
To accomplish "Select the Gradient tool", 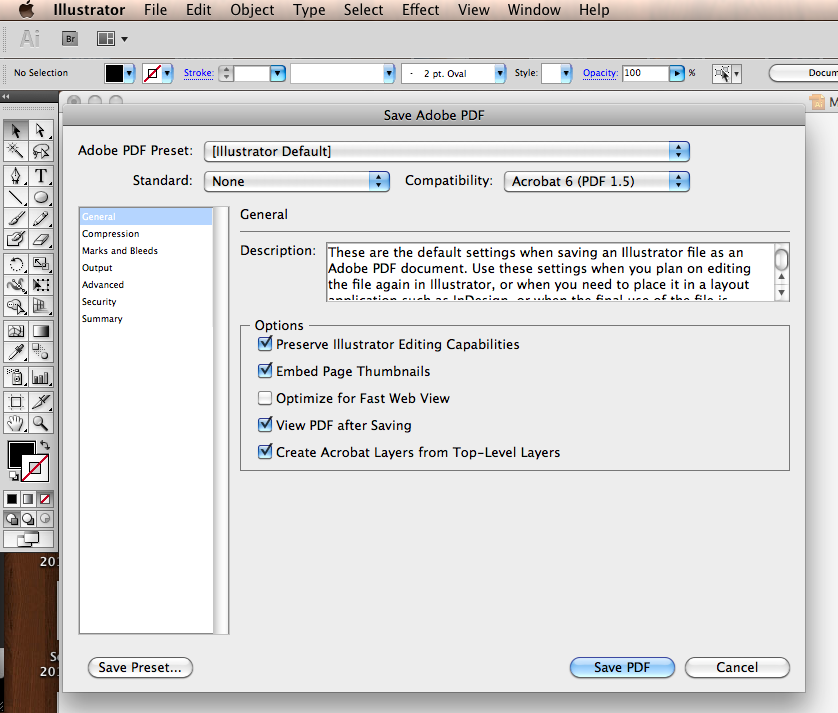I will tap(41, 331).
